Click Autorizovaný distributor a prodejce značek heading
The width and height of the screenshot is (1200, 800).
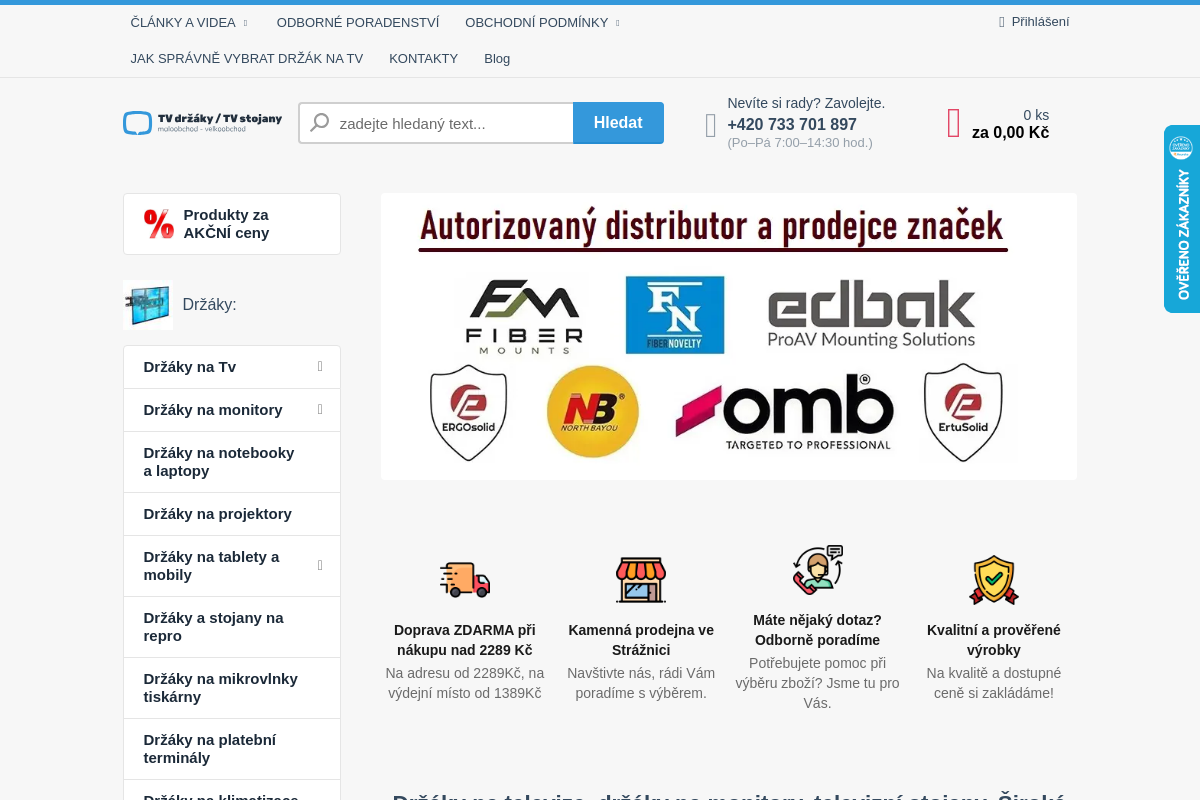coord(712,226)
